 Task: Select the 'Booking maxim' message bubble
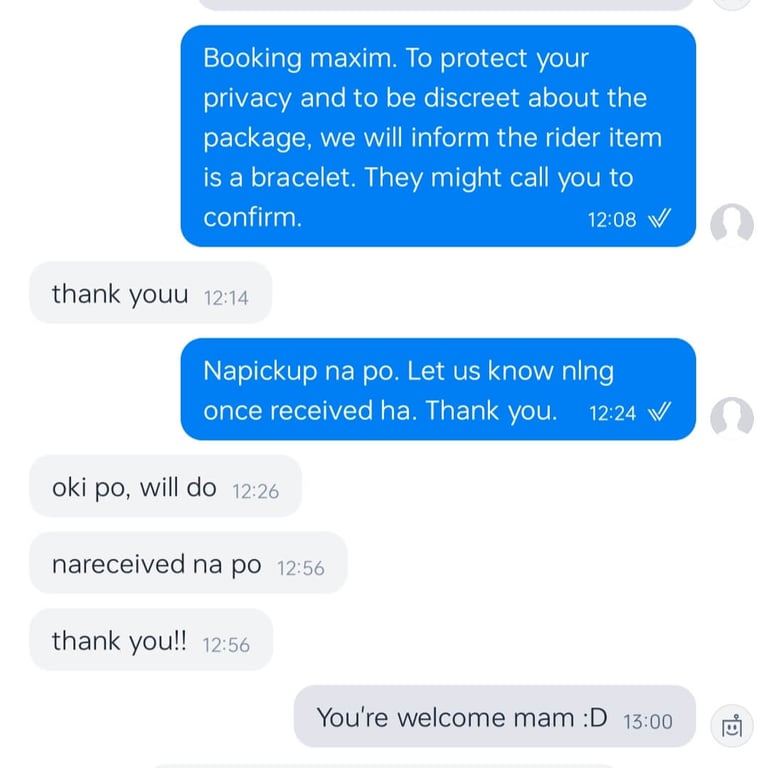(x=438, y=136)
